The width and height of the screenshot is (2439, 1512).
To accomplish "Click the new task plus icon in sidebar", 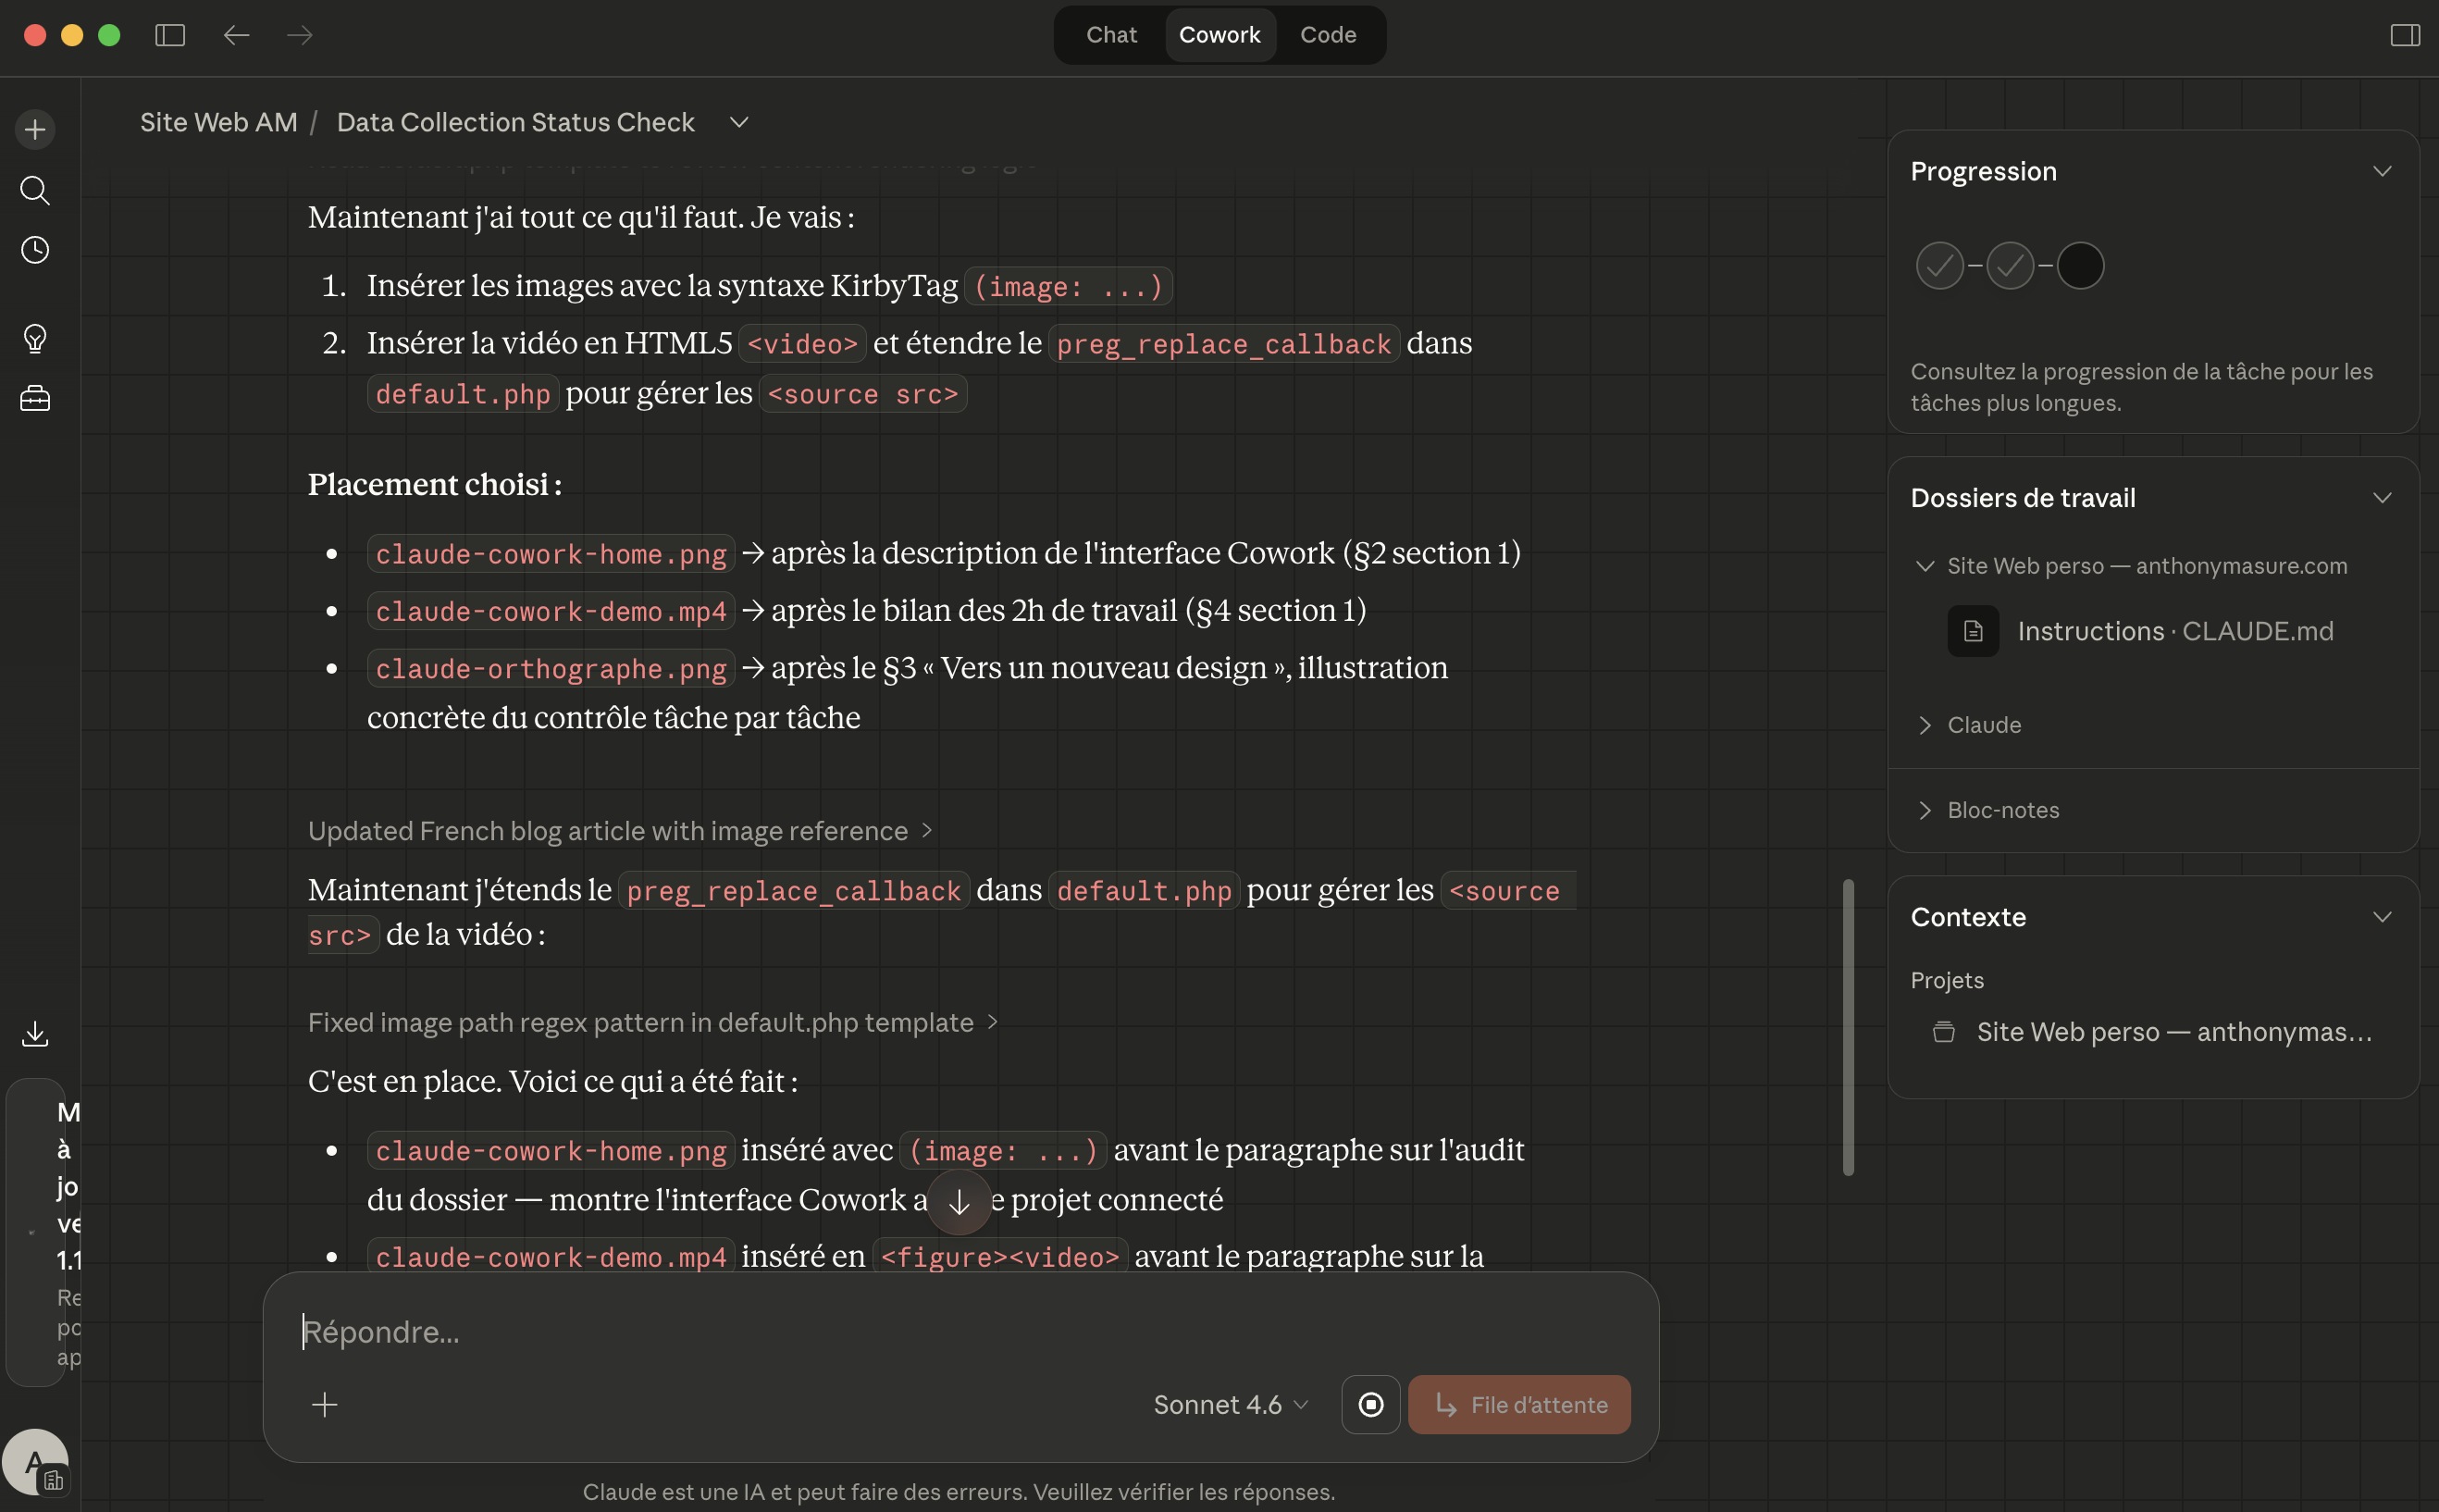I will point(35,129).
